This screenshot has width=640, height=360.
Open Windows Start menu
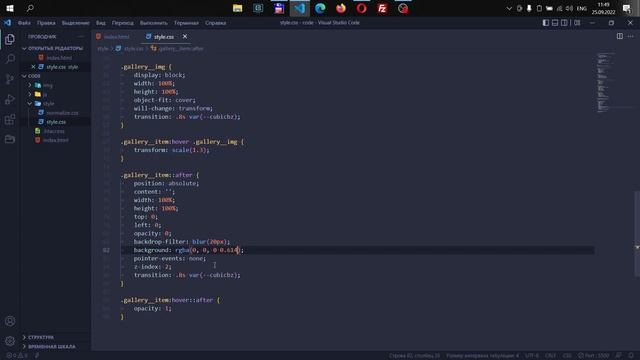coord(10,8)
